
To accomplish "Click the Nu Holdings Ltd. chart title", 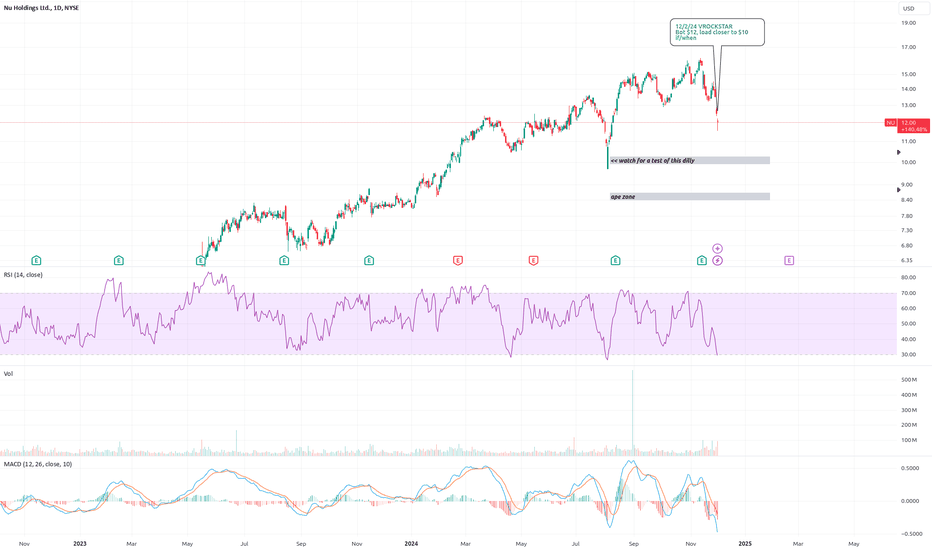I will pyautogui.click(x=41, y=8).
